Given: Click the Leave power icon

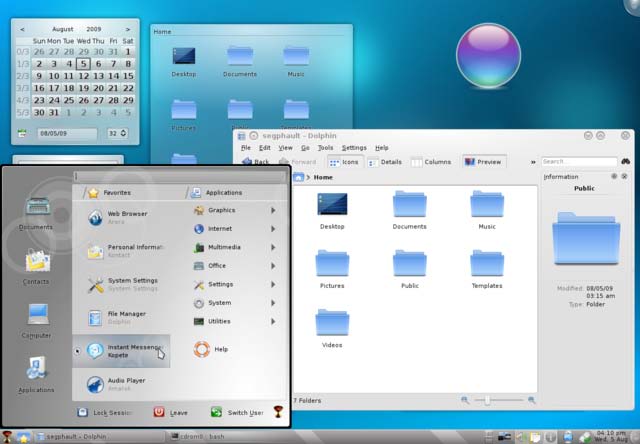Looking at the screenshot, I should [x=159, y=412].
